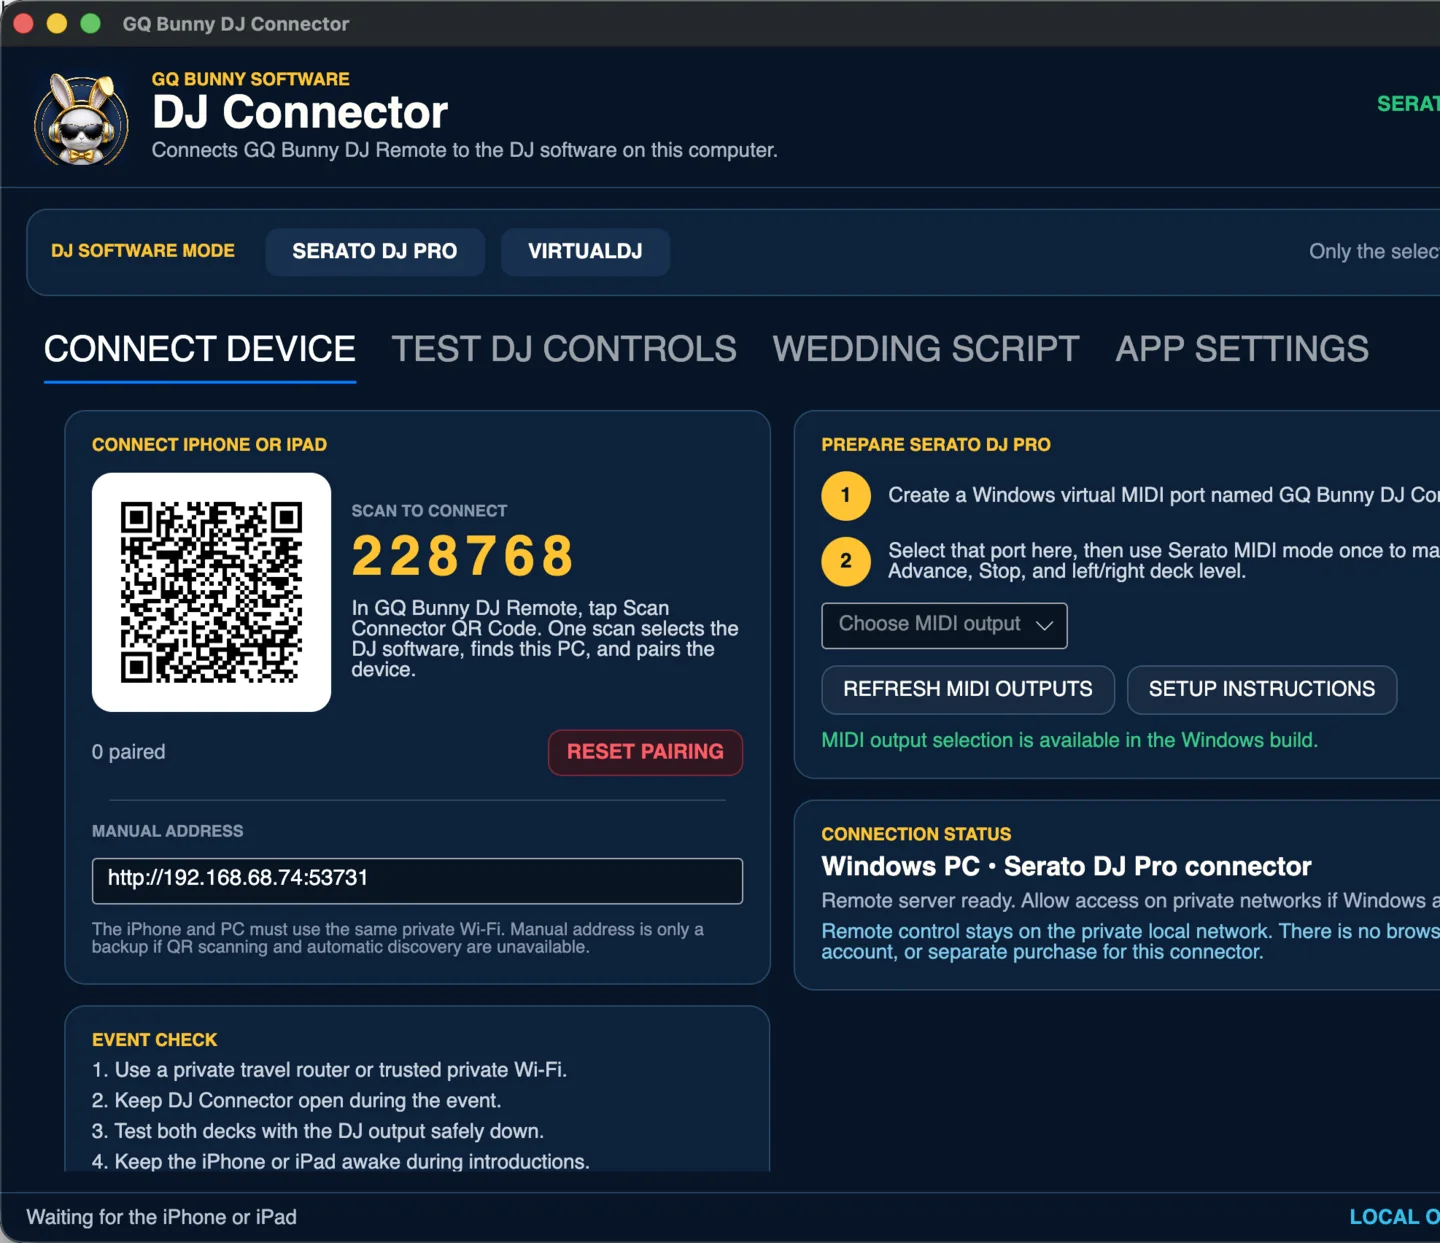The width and height of the screenshot is (1440, 1243).
Task: Click 'Waiting for the iPhone or iPad' status
Action: [162, 1217]
